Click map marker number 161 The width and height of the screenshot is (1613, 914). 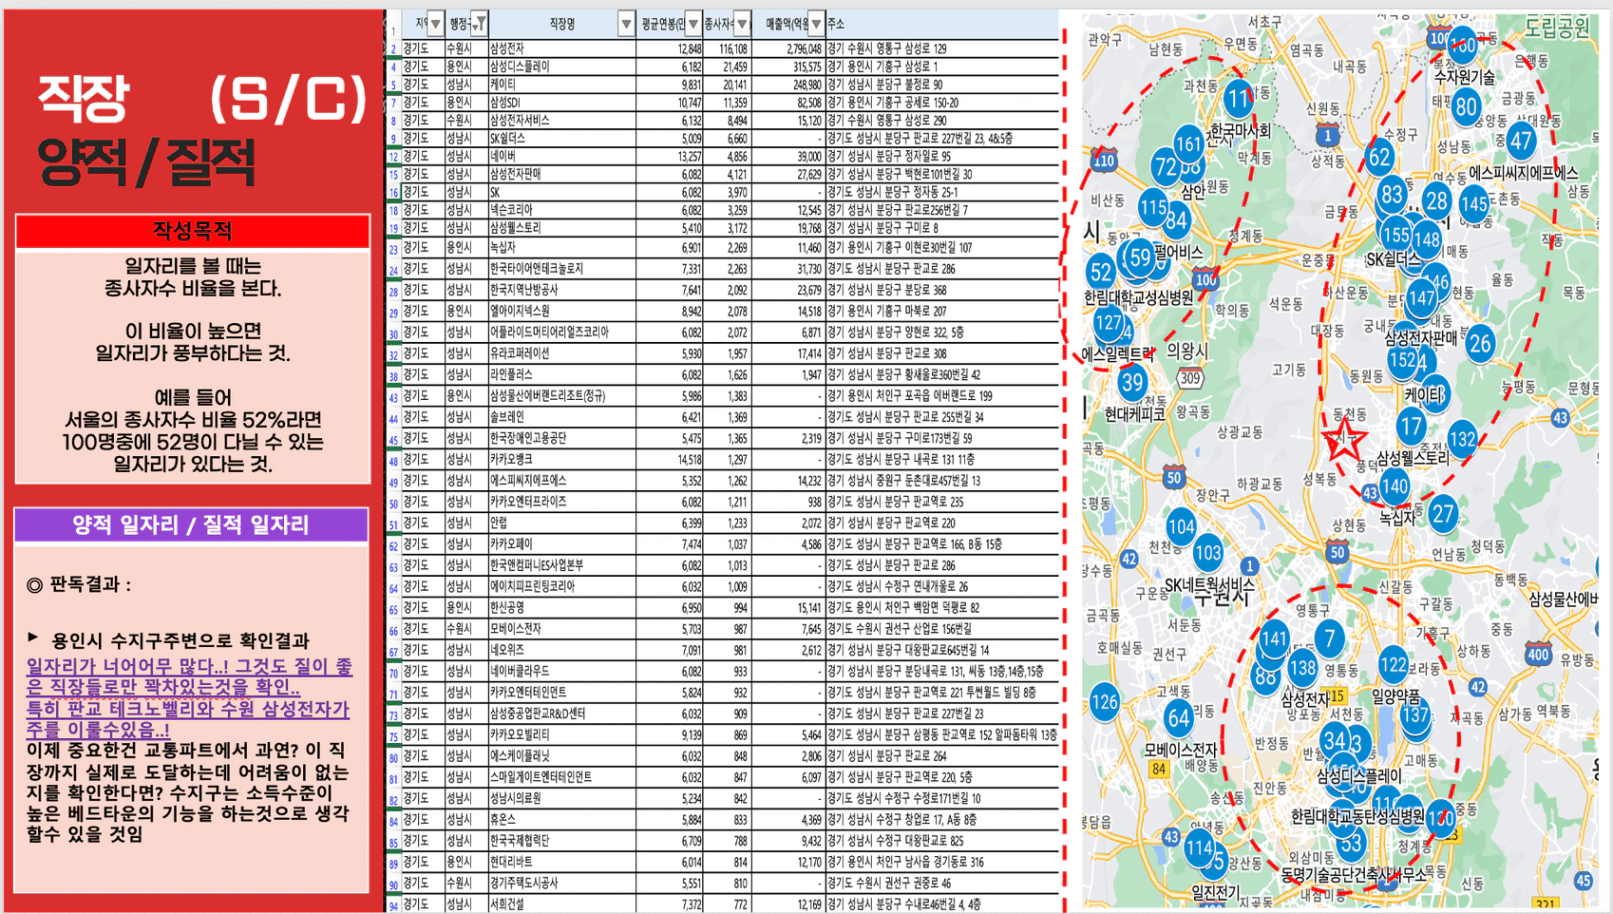[x=1188, y=144]
